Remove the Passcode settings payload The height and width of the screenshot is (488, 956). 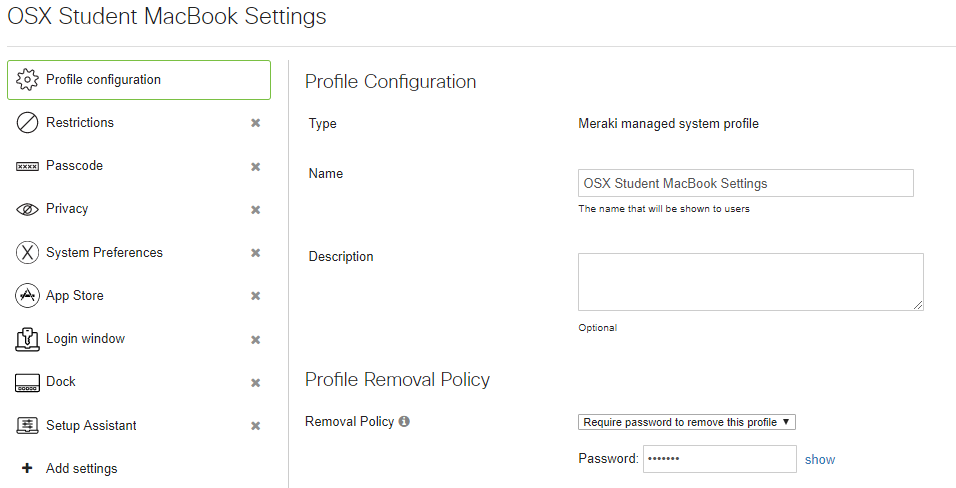255,167
